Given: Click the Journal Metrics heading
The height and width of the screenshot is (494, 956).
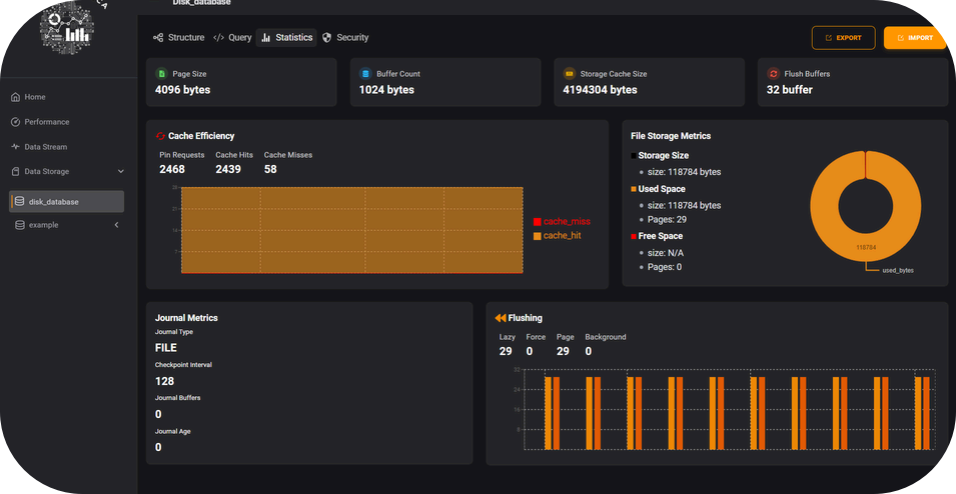Looking at the screenshot, I should coord(186,318).
